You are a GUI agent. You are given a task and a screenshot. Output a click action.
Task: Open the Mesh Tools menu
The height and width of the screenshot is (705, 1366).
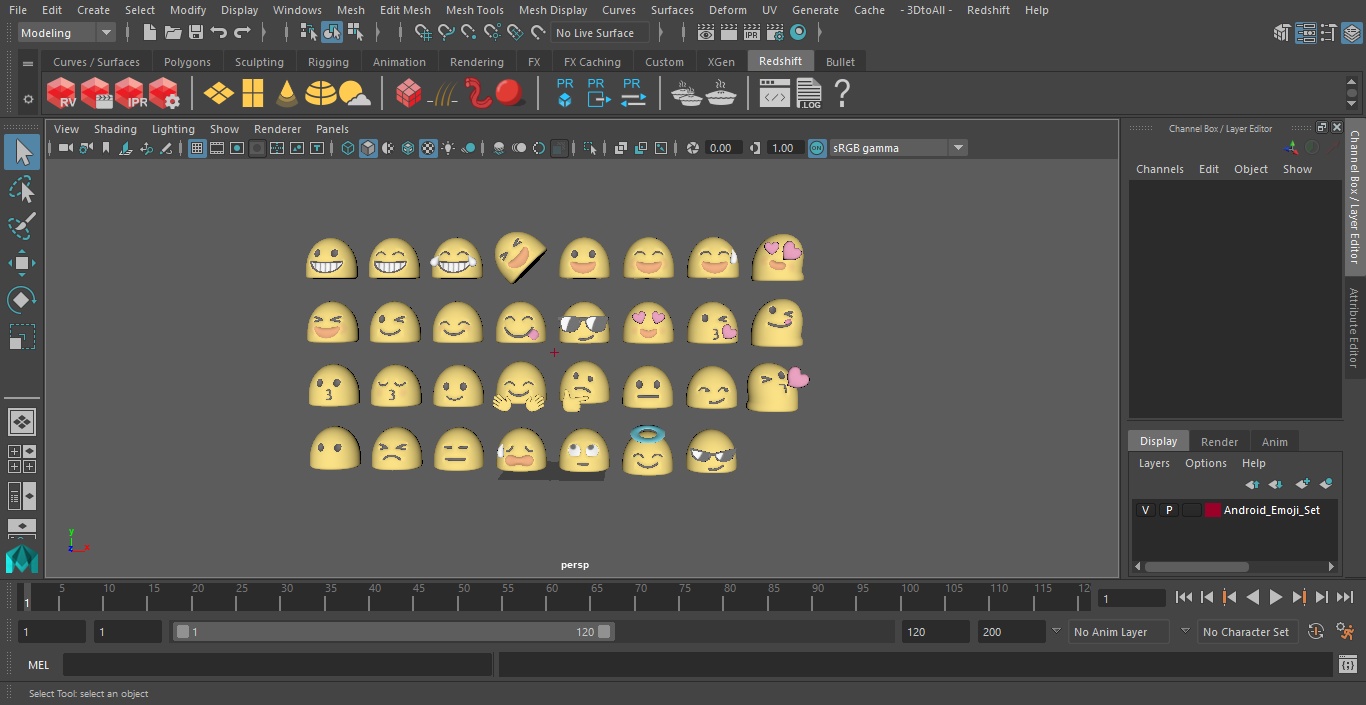474,10
